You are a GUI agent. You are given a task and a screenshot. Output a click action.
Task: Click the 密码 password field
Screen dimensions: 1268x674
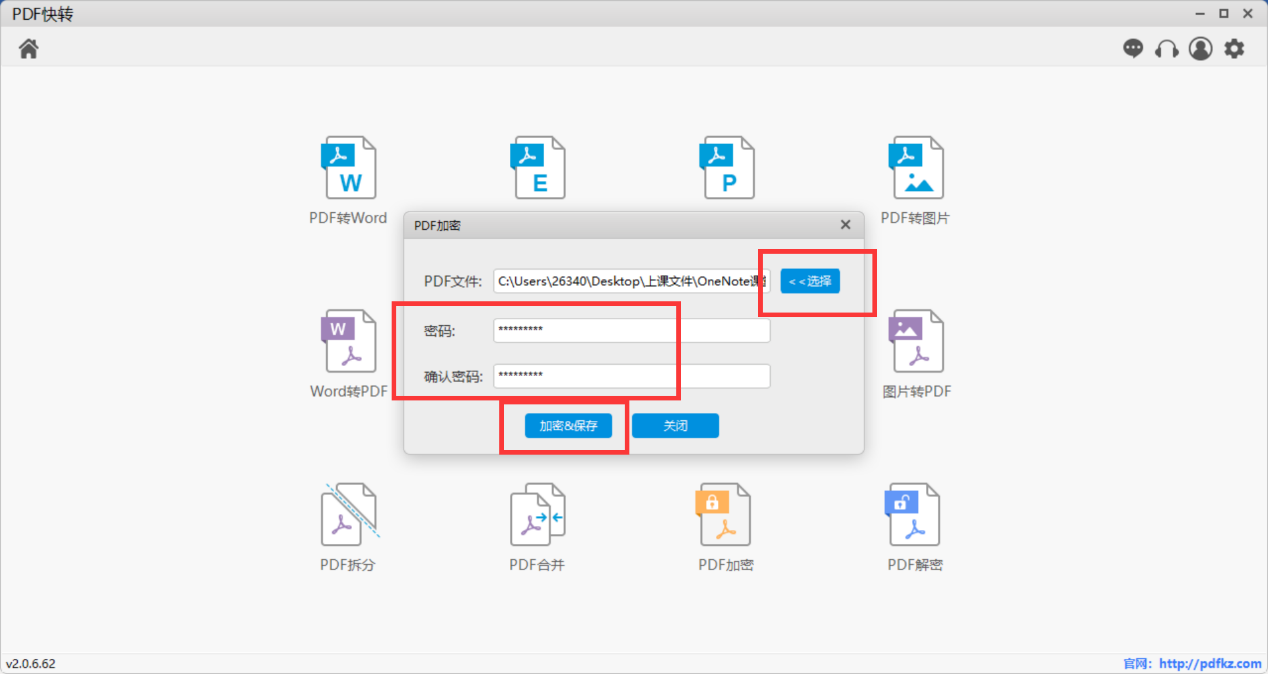[632, 330]
